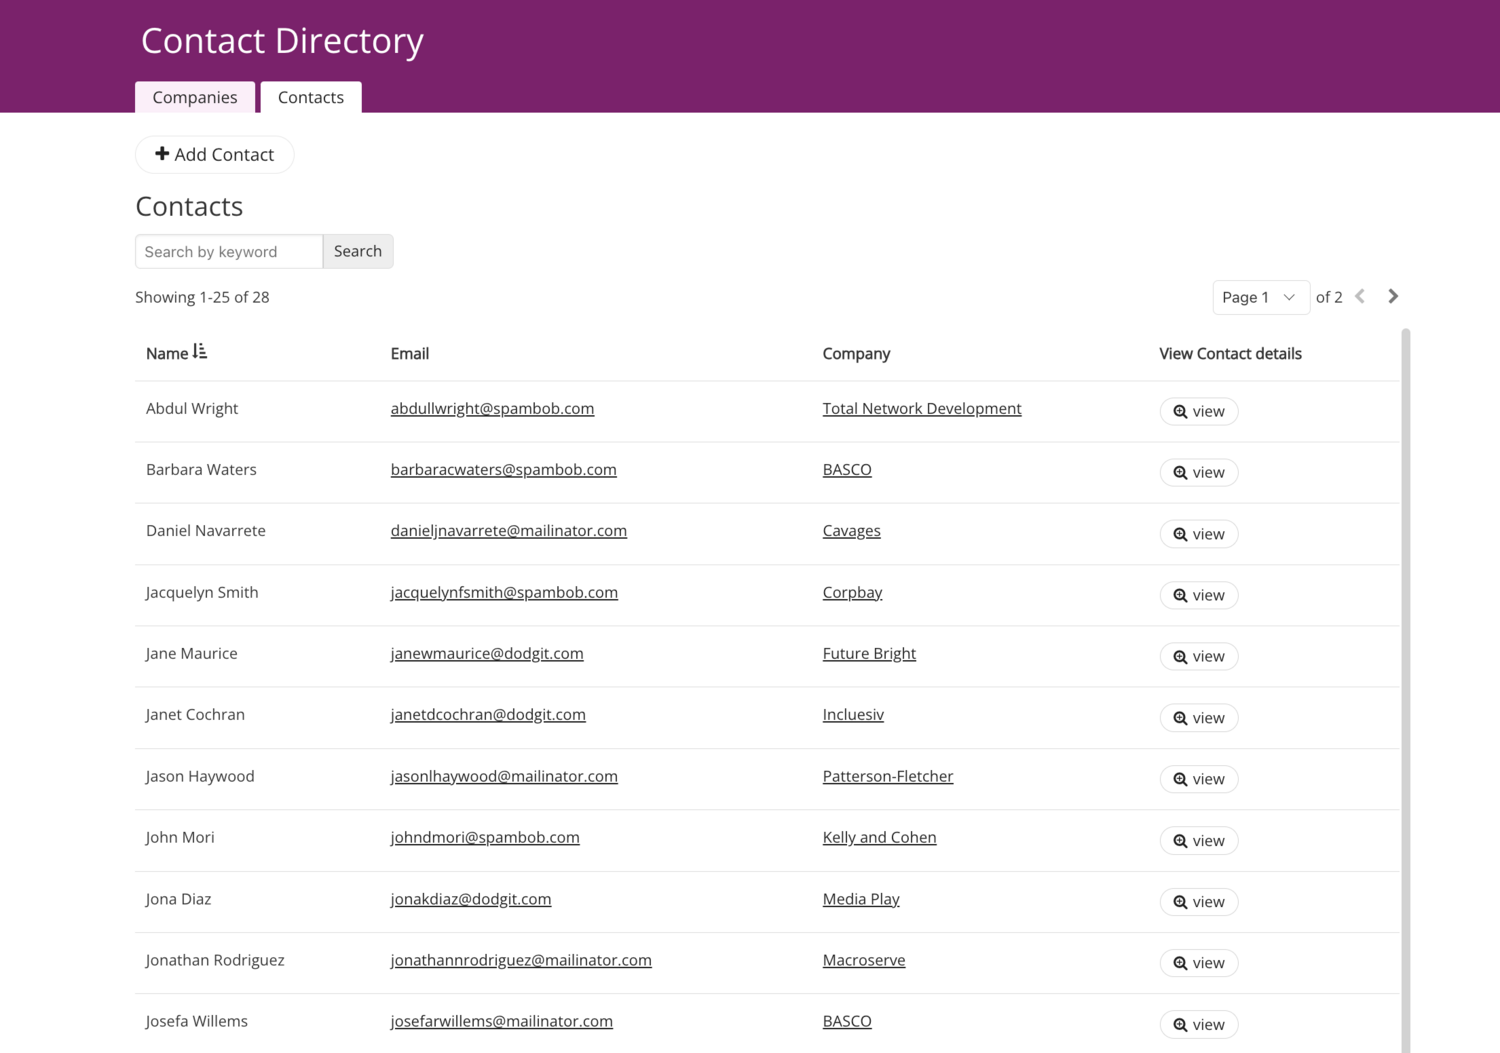The width and height of the screenshot is (1500, 1053).
Task: Click the Search by keyword field
Action: pyautogui.click(x=229, y=251)
